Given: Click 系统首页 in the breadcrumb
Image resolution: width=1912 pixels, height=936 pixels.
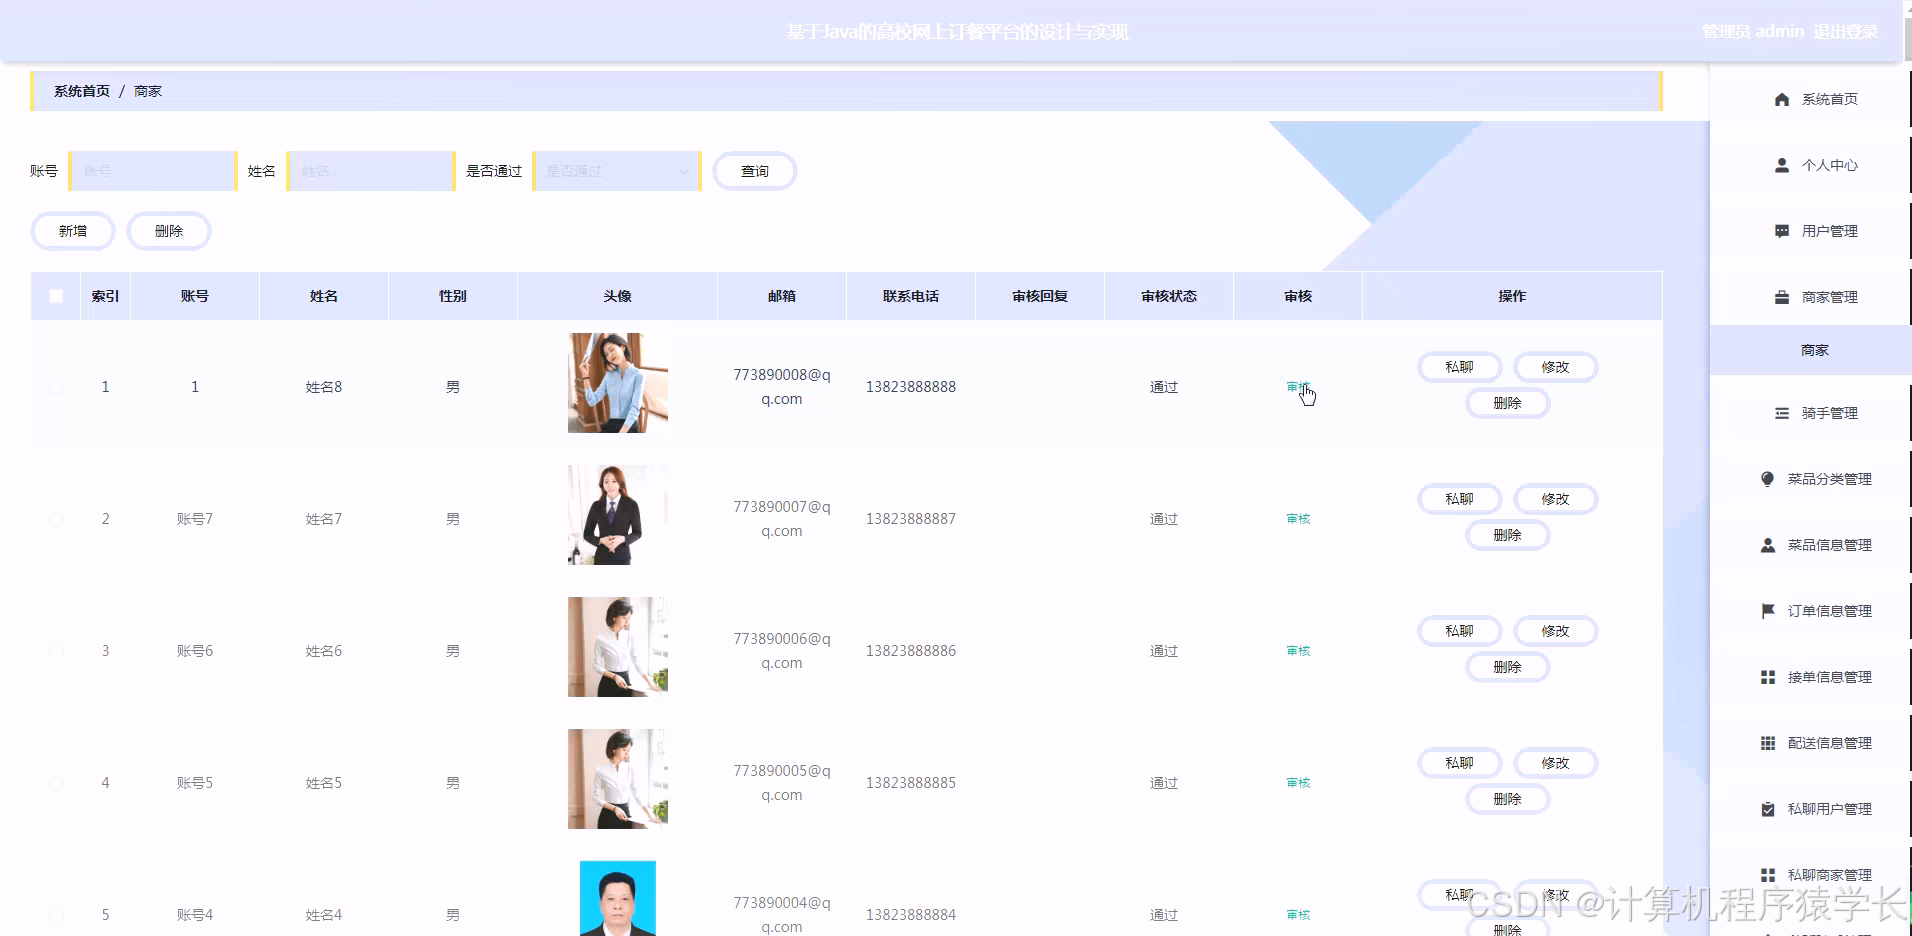Looking at the screenshot, I should click(x=81, y=90).
